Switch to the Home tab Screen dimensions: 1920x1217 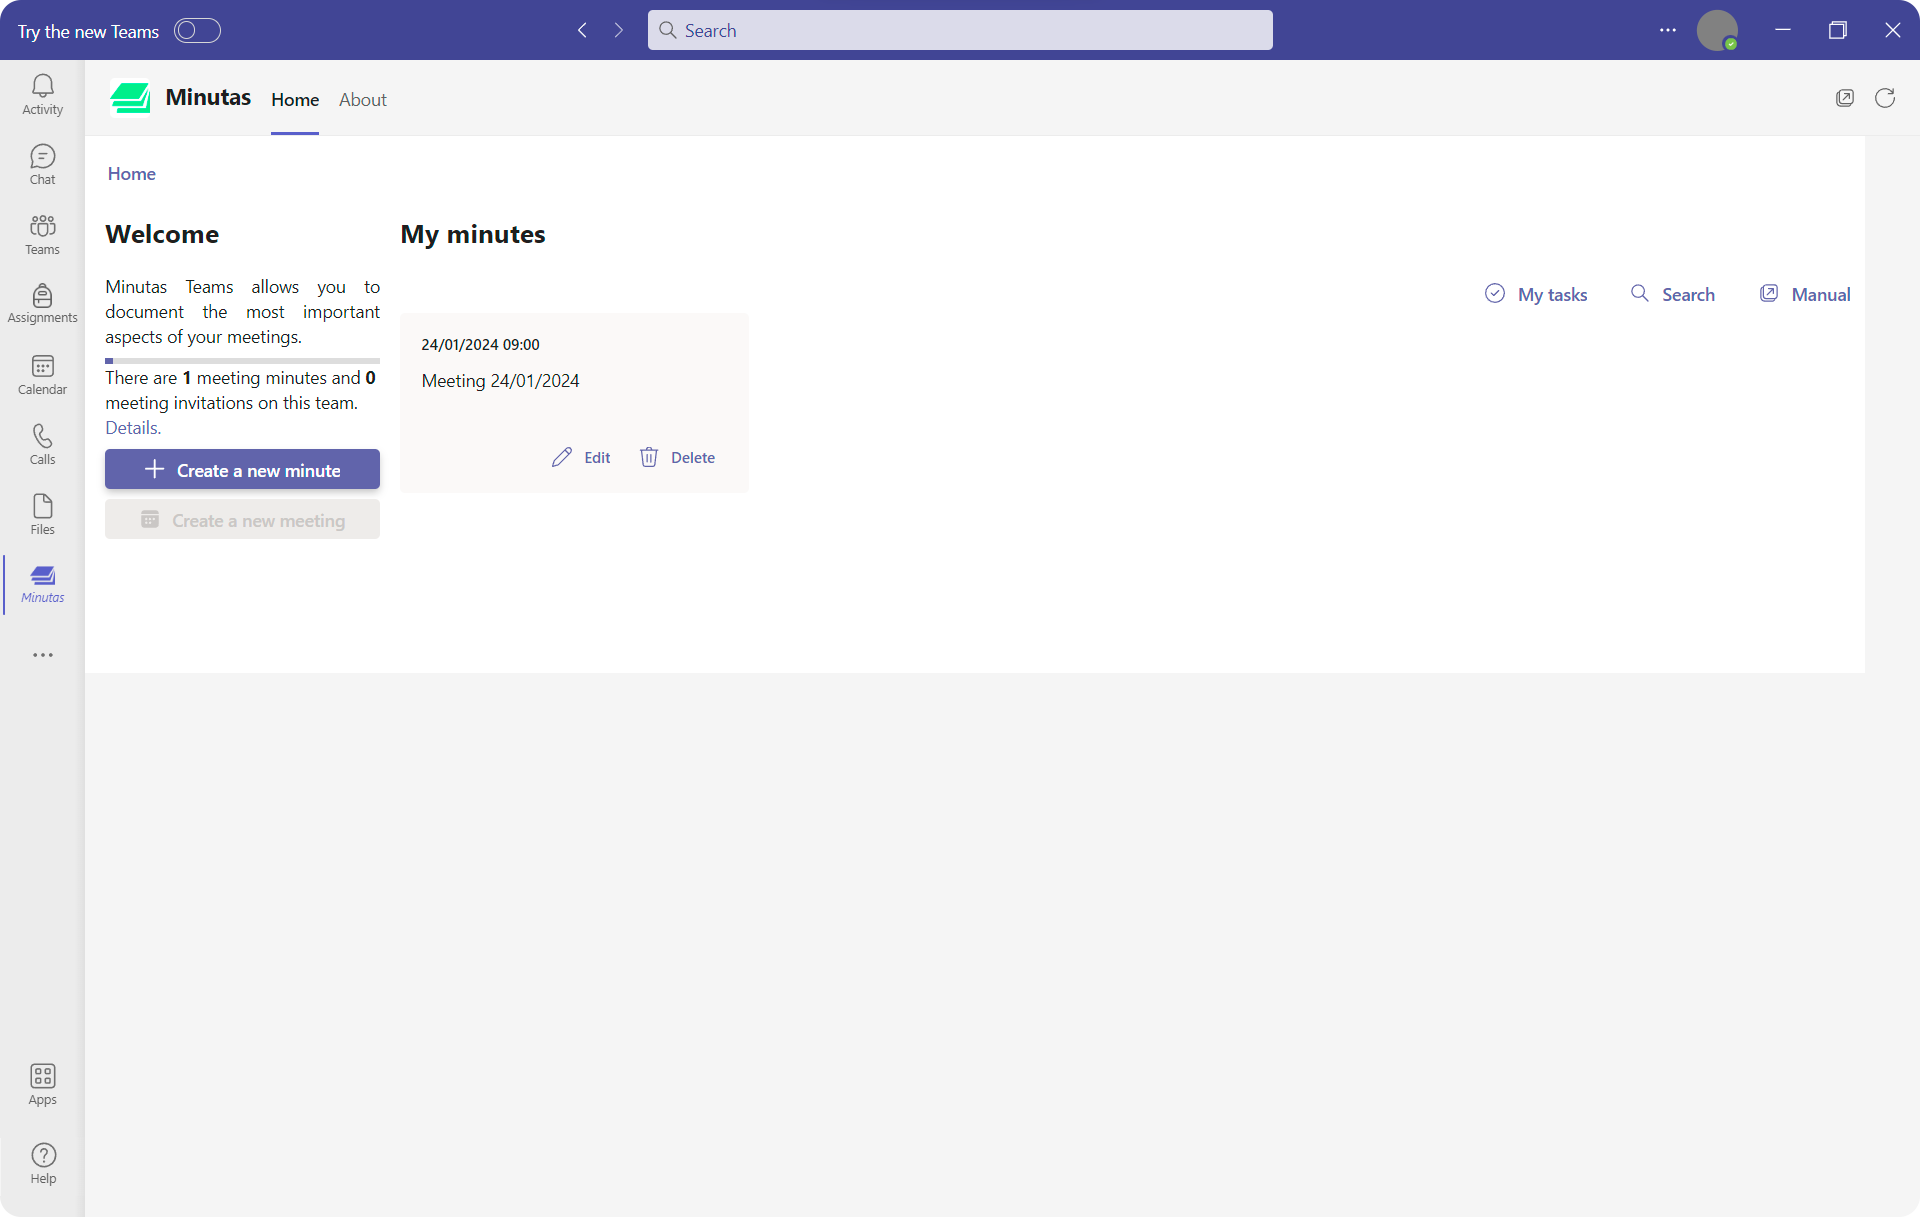(x=295, y=100)
